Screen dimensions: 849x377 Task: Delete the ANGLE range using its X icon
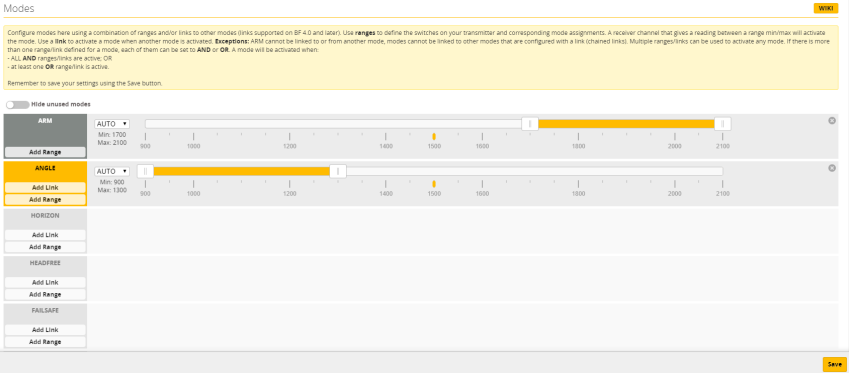coord(832,168)
